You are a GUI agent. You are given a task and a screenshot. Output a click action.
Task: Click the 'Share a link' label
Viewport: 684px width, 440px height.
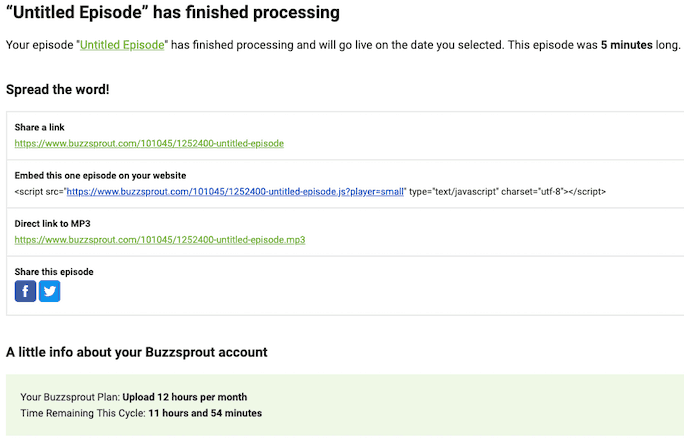pyautogui.click(x=39, y=127)
